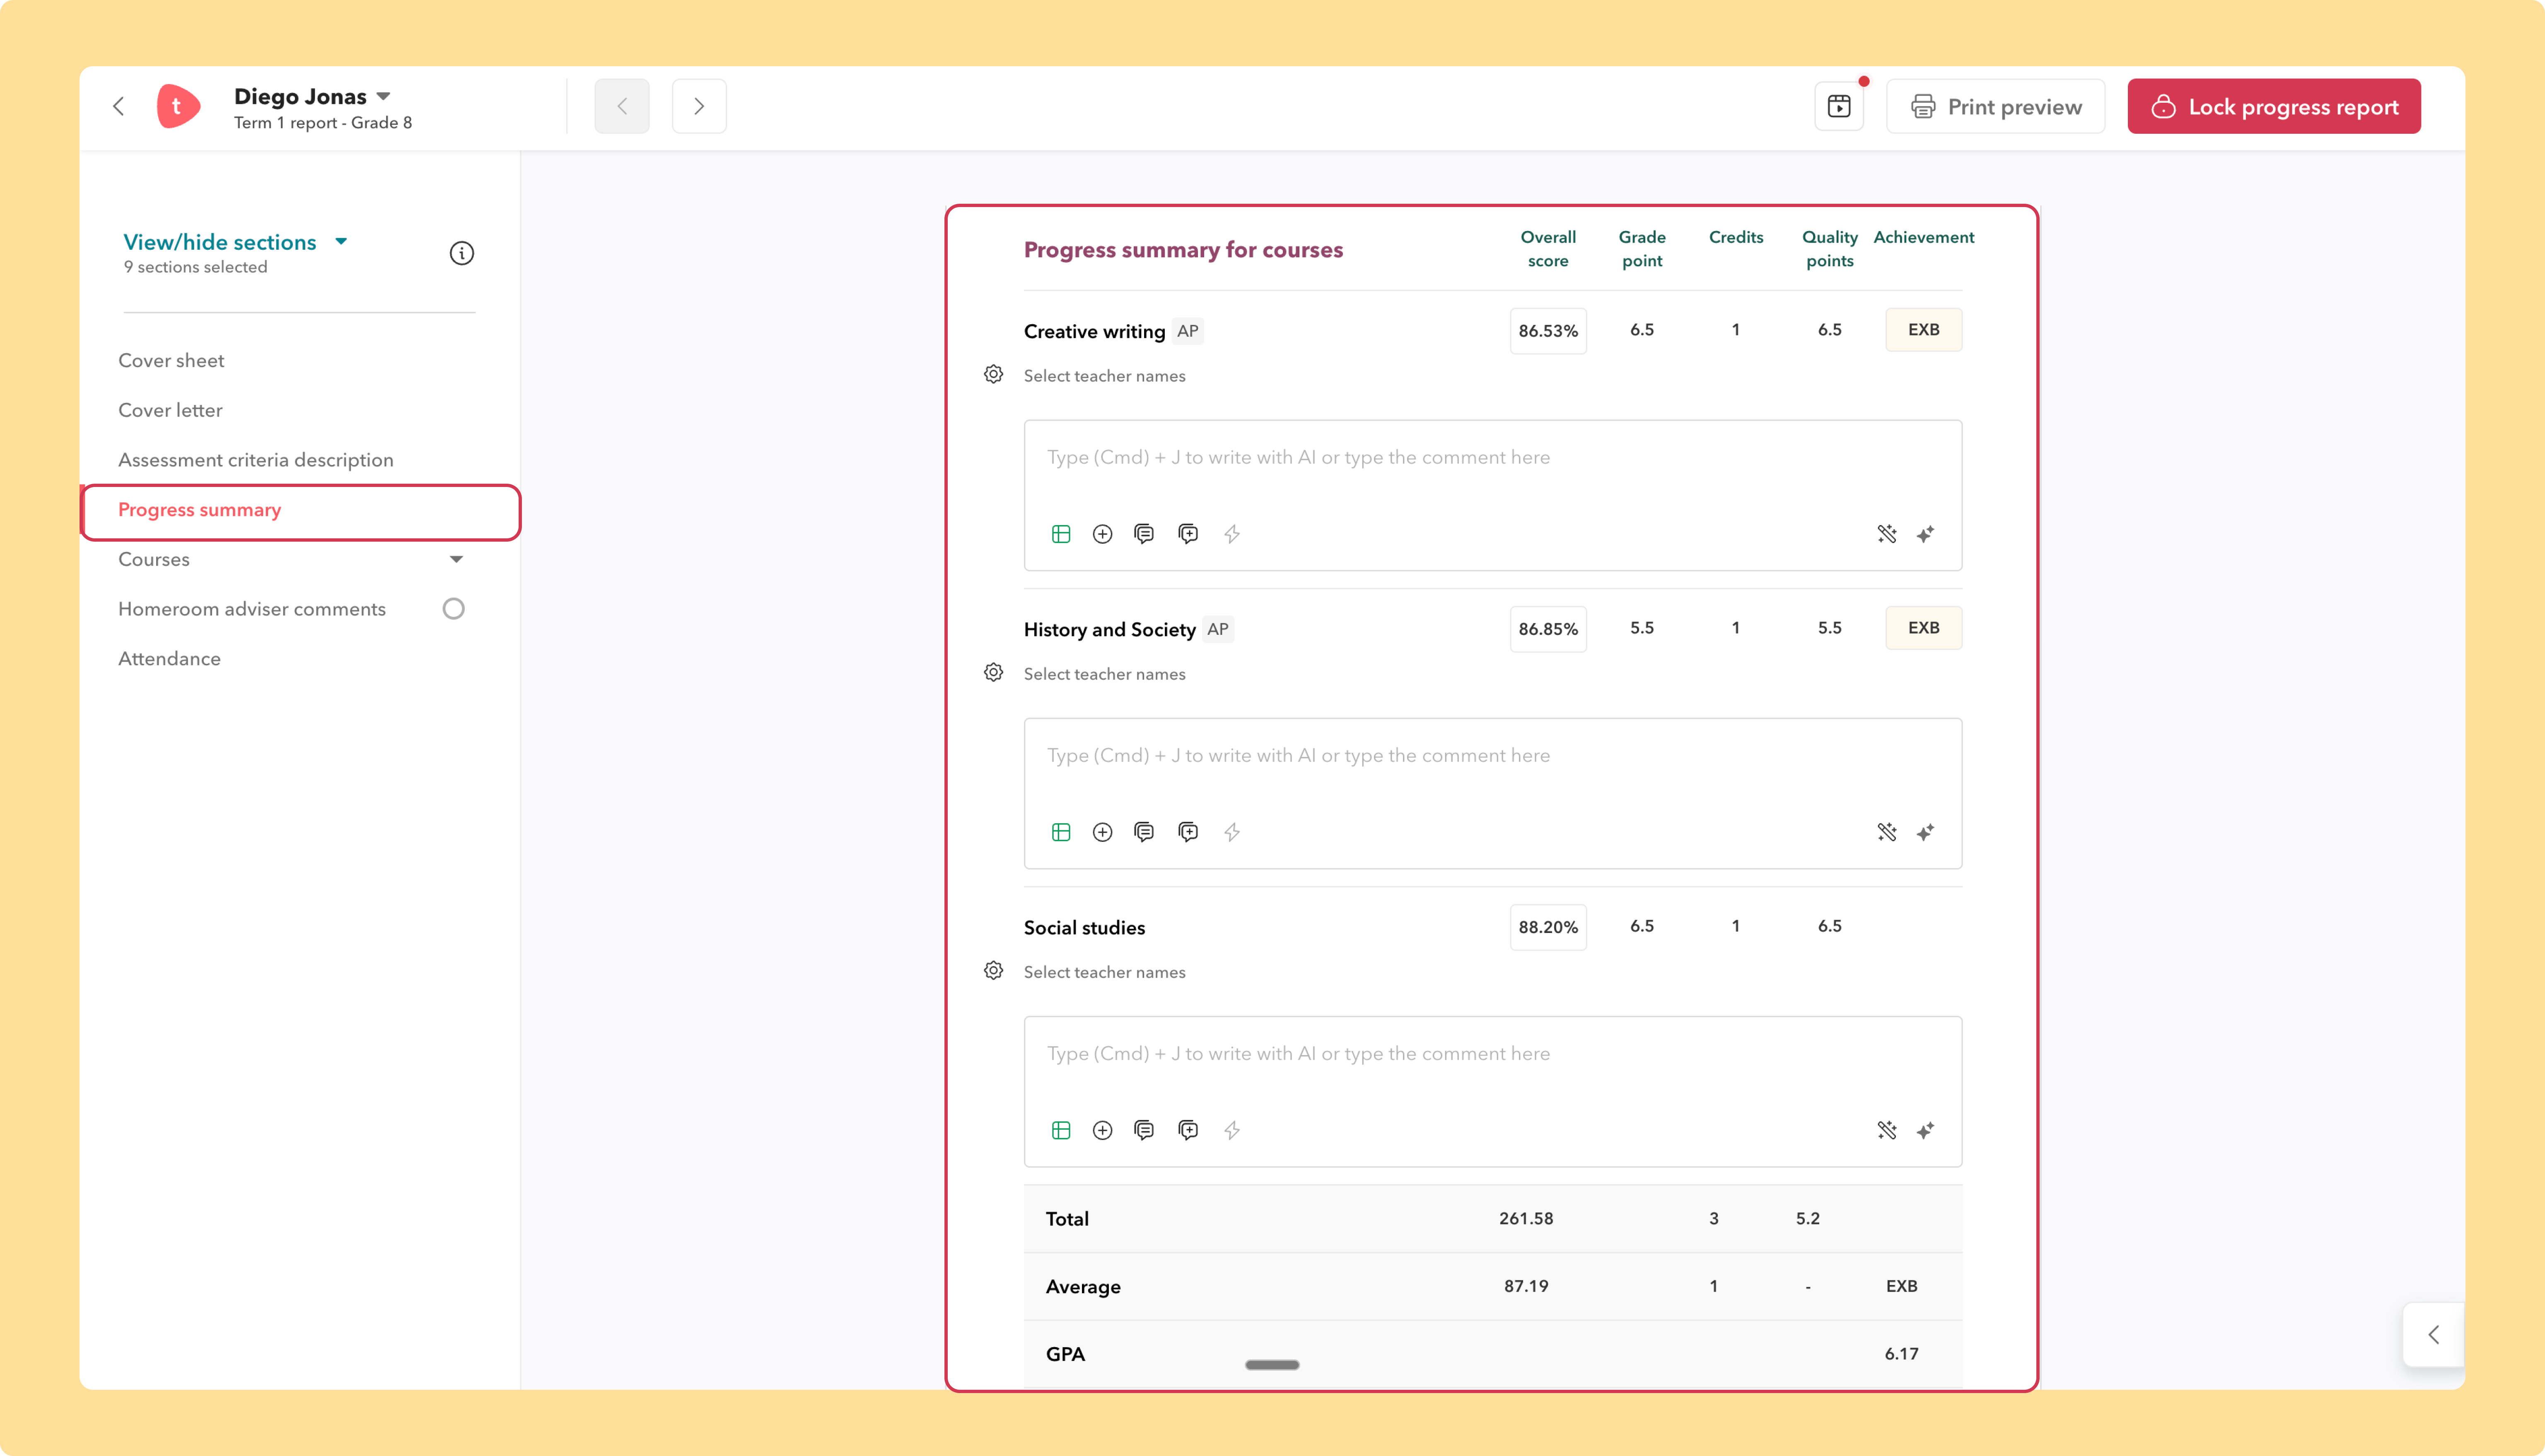Click the AI sparkle icon in Social studies comment
2545x1456 pixels.
(1925, 1130)
